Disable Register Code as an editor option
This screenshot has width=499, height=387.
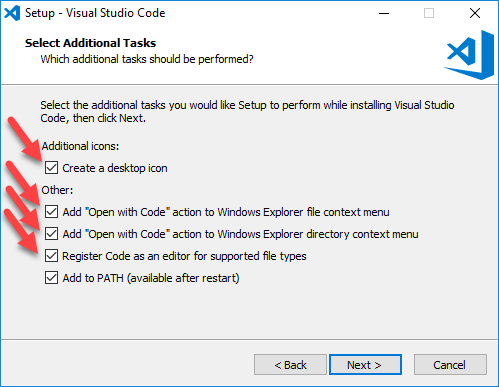tap(51, 256)
